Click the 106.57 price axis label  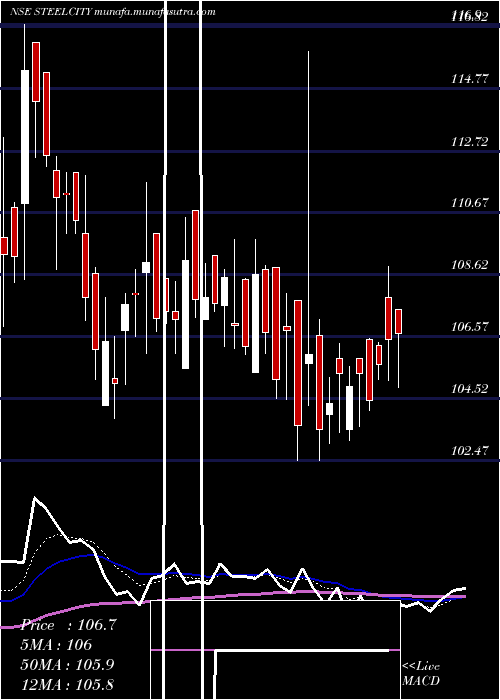click(470, 327)
